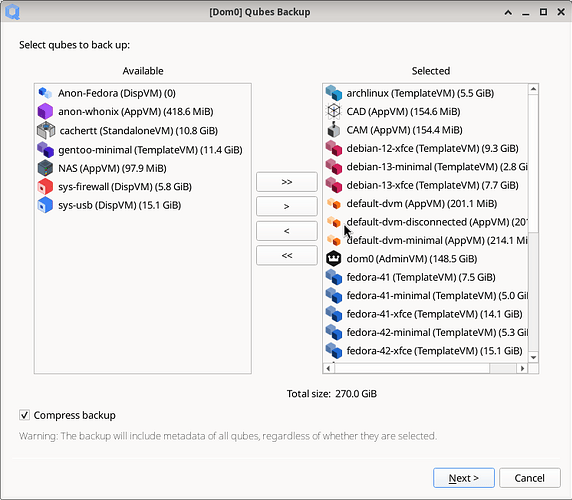Click the CAM AppVM icon

click(333, 130)
